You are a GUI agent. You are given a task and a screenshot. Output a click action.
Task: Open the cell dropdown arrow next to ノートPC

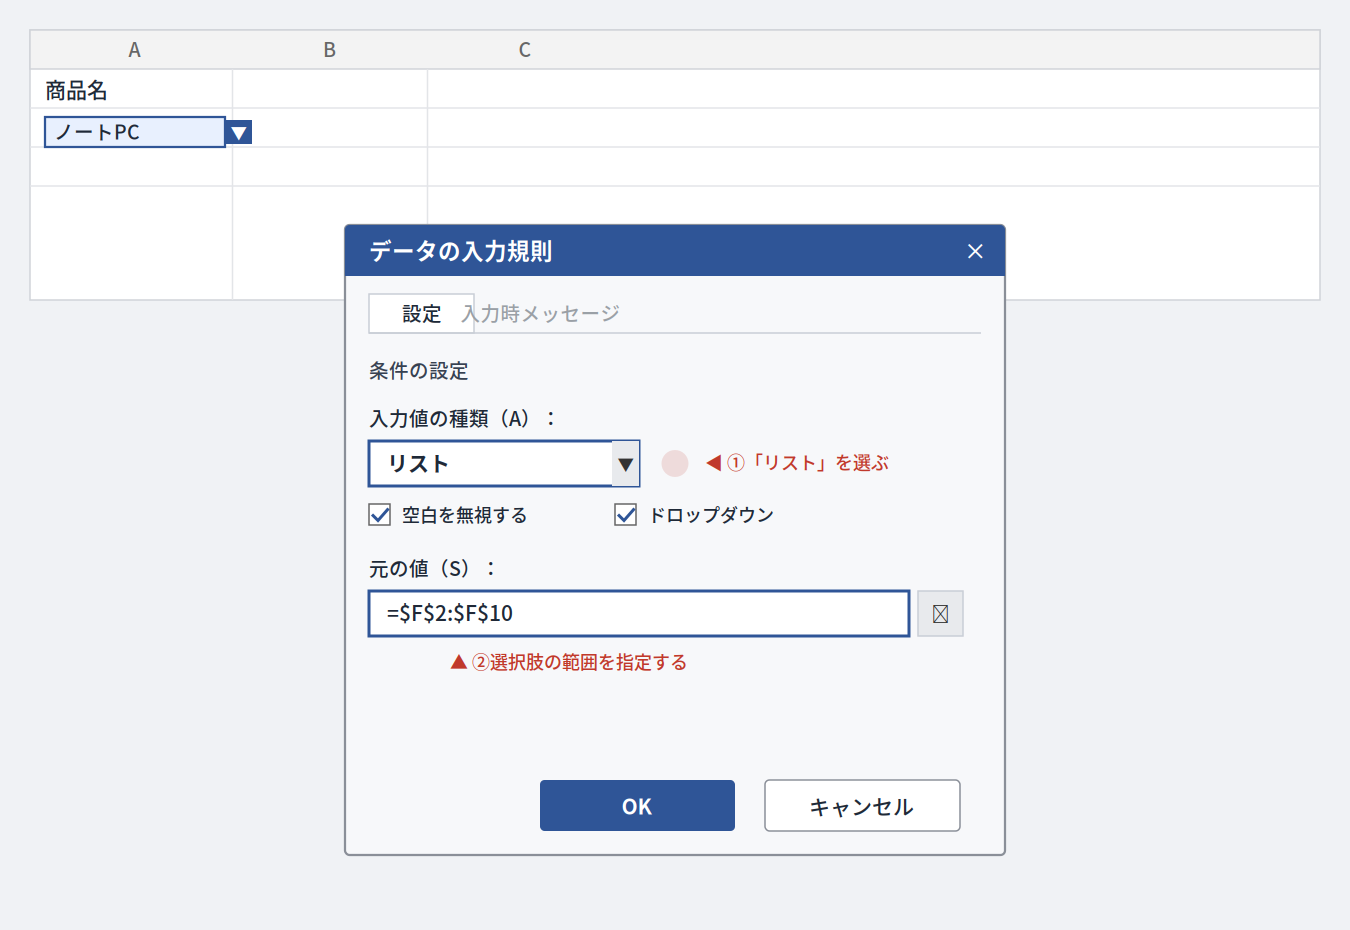[x=239, y=132]
